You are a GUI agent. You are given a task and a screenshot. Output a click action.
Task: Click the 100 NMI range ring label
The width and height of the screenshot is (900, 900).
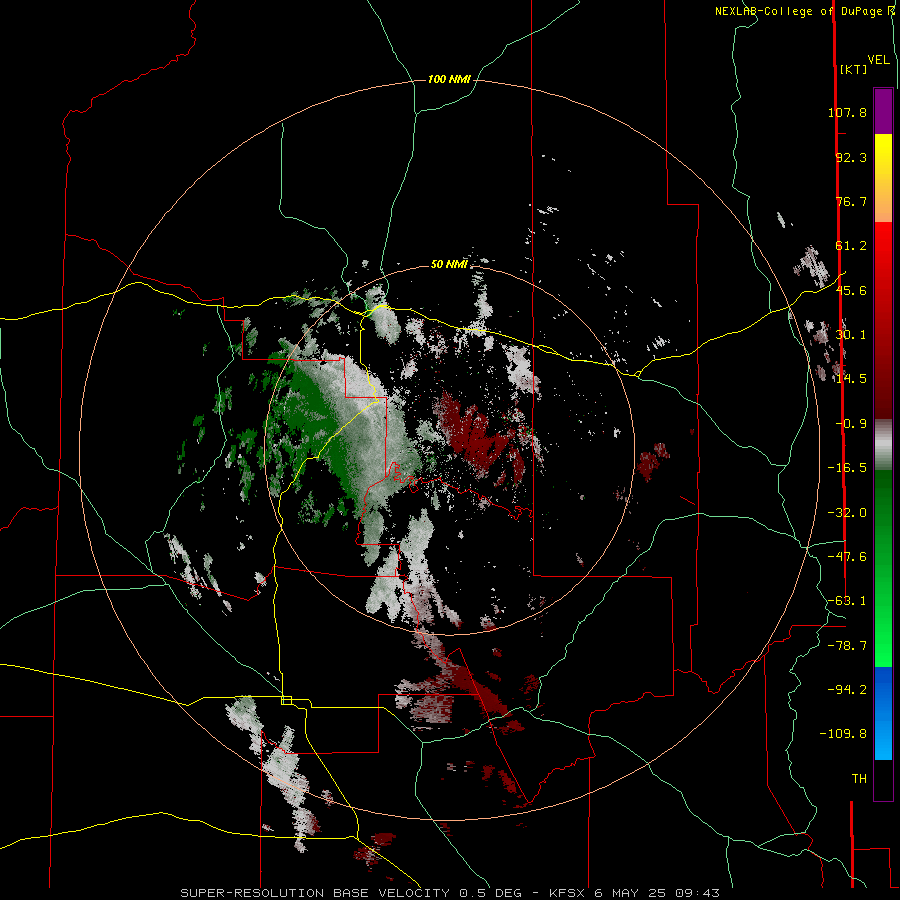[x=449, y=79]
